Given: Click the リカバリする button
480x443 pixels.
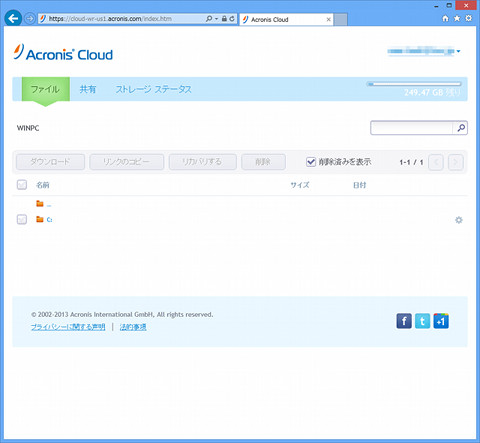Looking at the screenshot, I should coord(203,162).
